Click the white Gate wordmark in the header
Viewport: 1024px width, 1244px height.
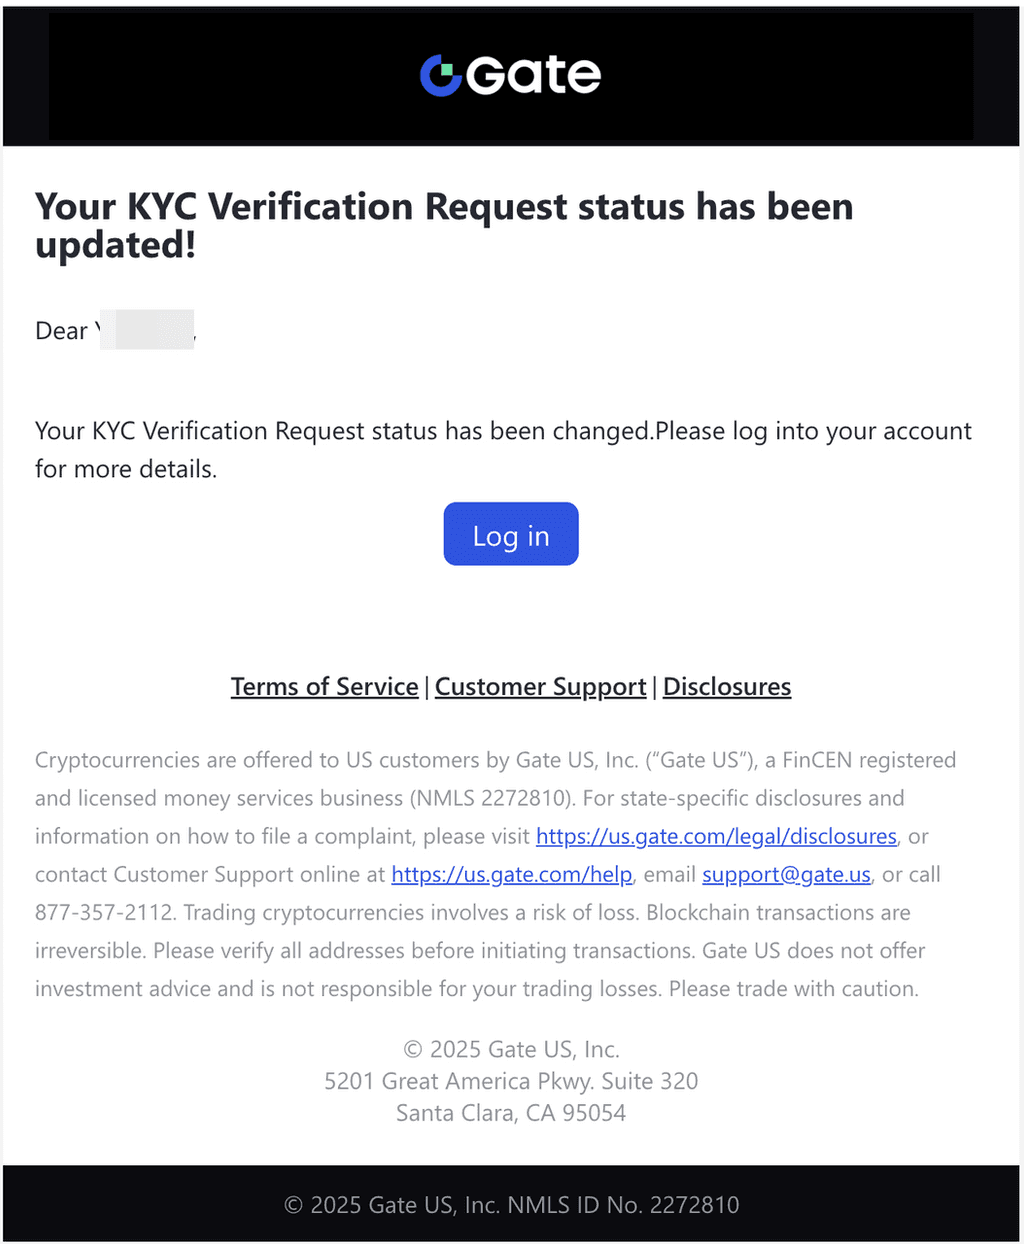point(534,76)
